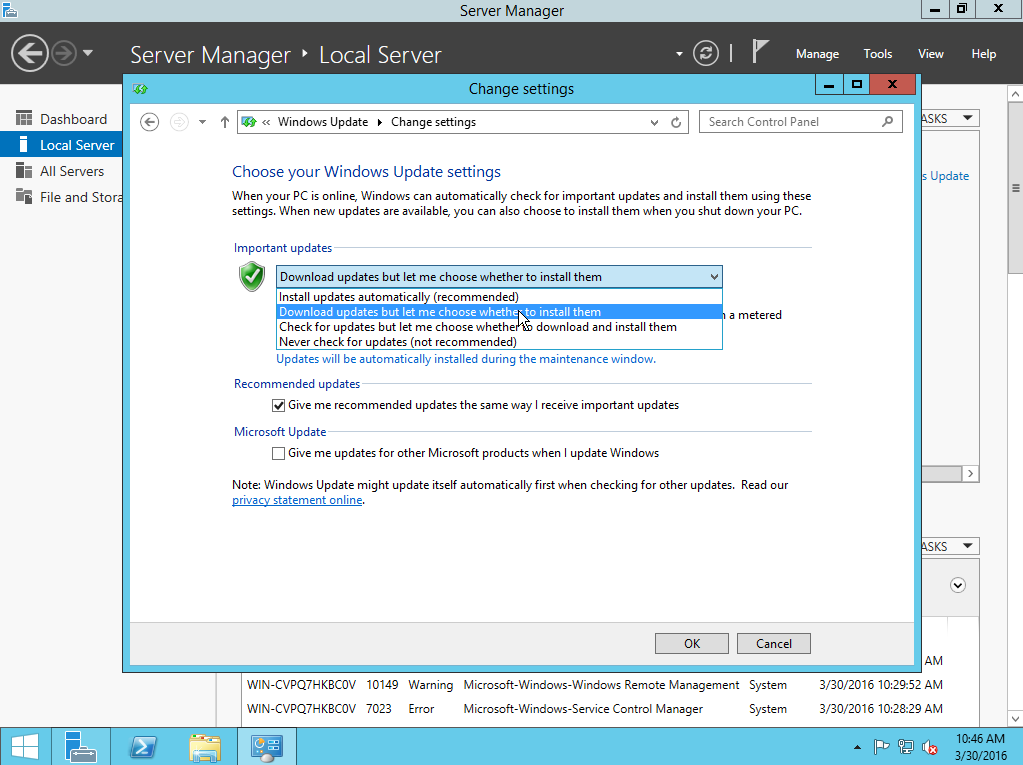Show hidden tray icons arrow
The image size is (1023, 765).
(x=857, y=747)
